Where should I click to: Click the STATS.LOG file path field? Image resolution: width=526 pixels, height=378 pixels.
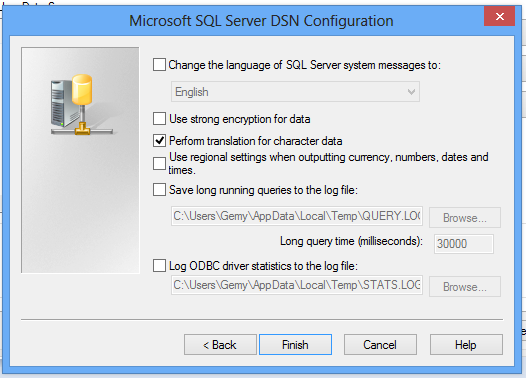click(297, 285)
